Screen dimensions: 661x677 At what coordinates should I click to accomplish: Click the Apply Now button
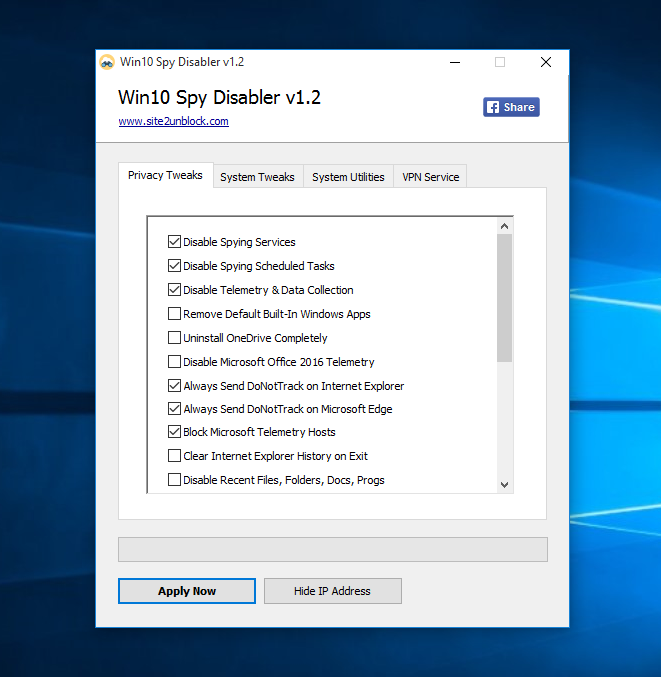click(187, 591)
